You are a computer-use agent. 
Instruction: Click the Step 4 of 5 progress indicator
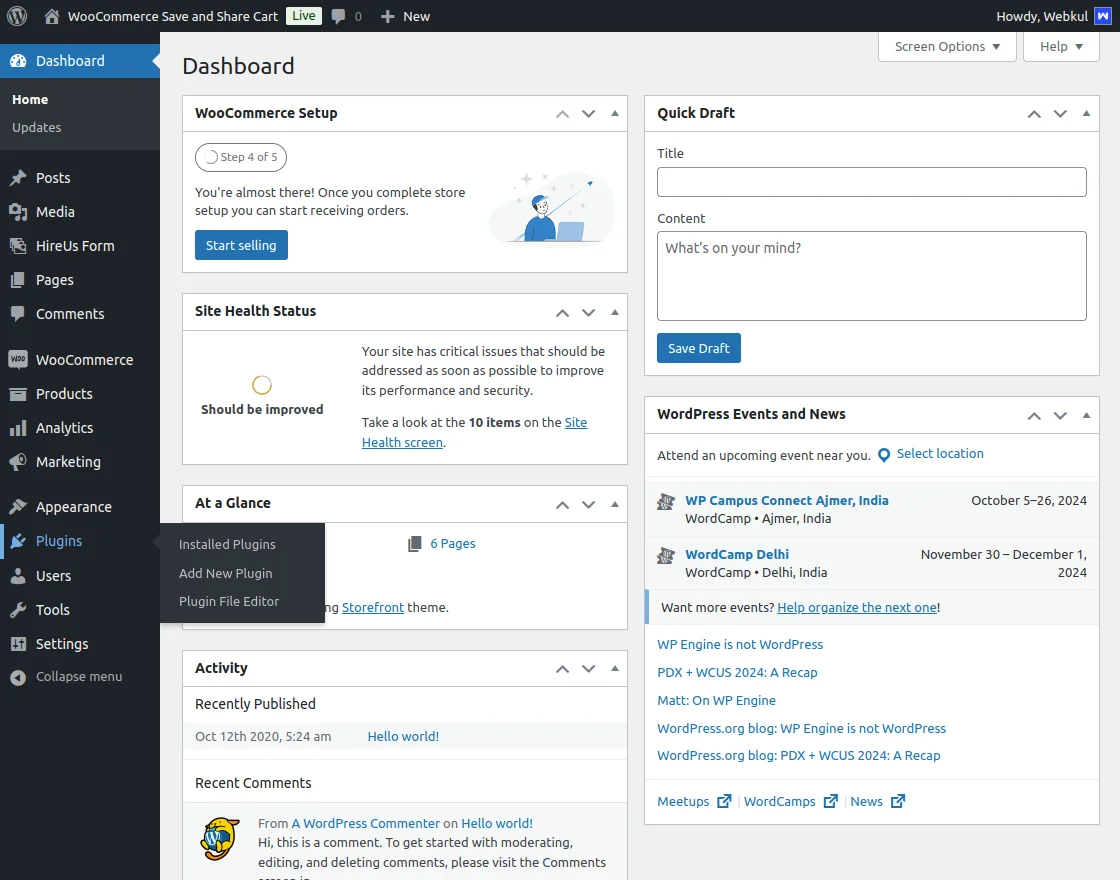click(240, 157)
